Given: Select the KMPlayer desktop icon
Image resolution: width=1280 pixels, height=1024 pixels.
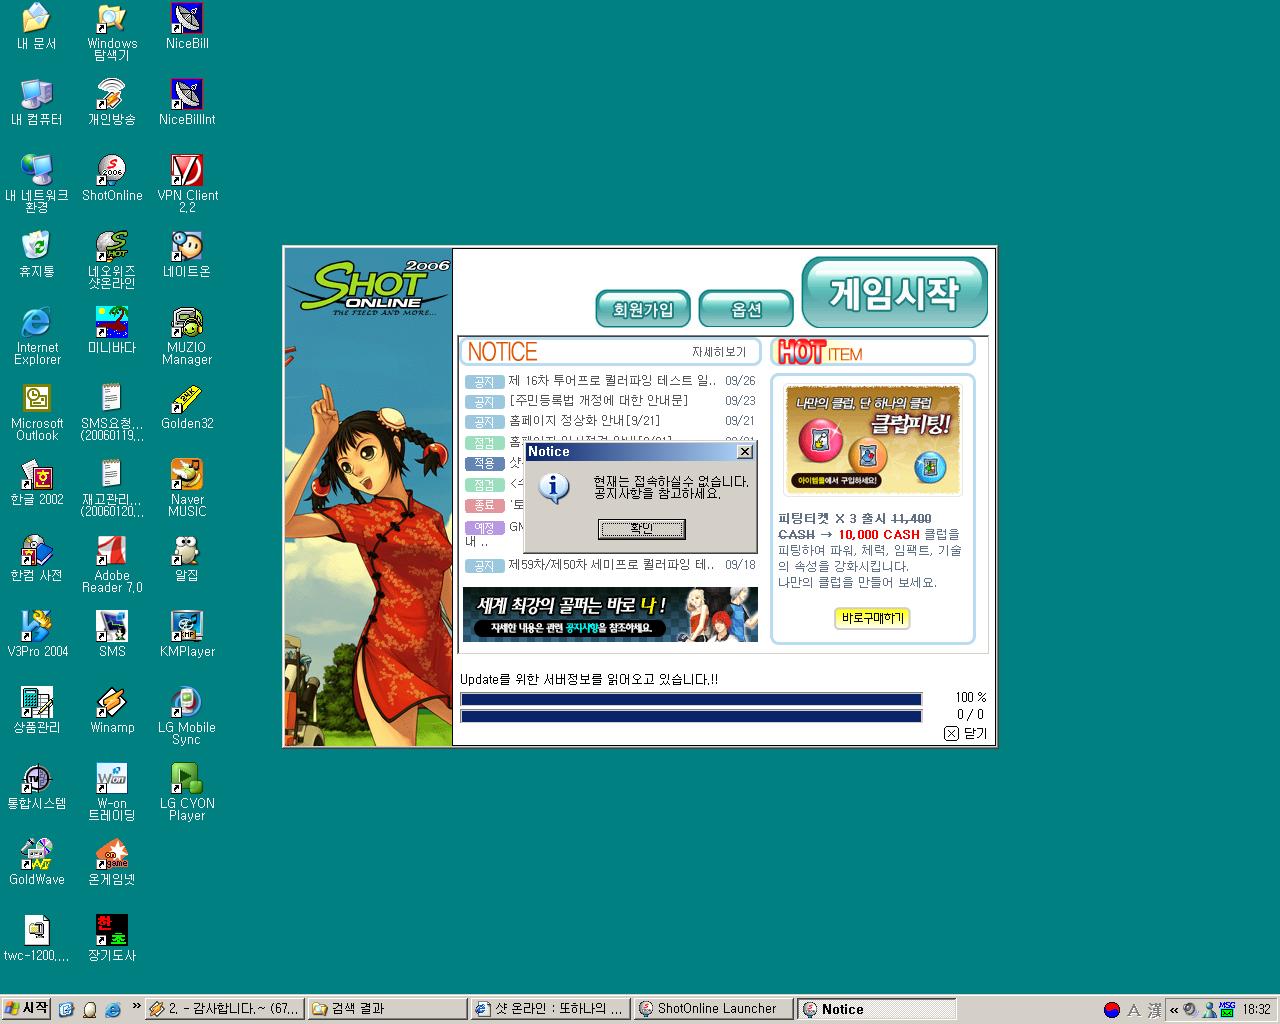Looking at the screenshot, I should point(187,635).
